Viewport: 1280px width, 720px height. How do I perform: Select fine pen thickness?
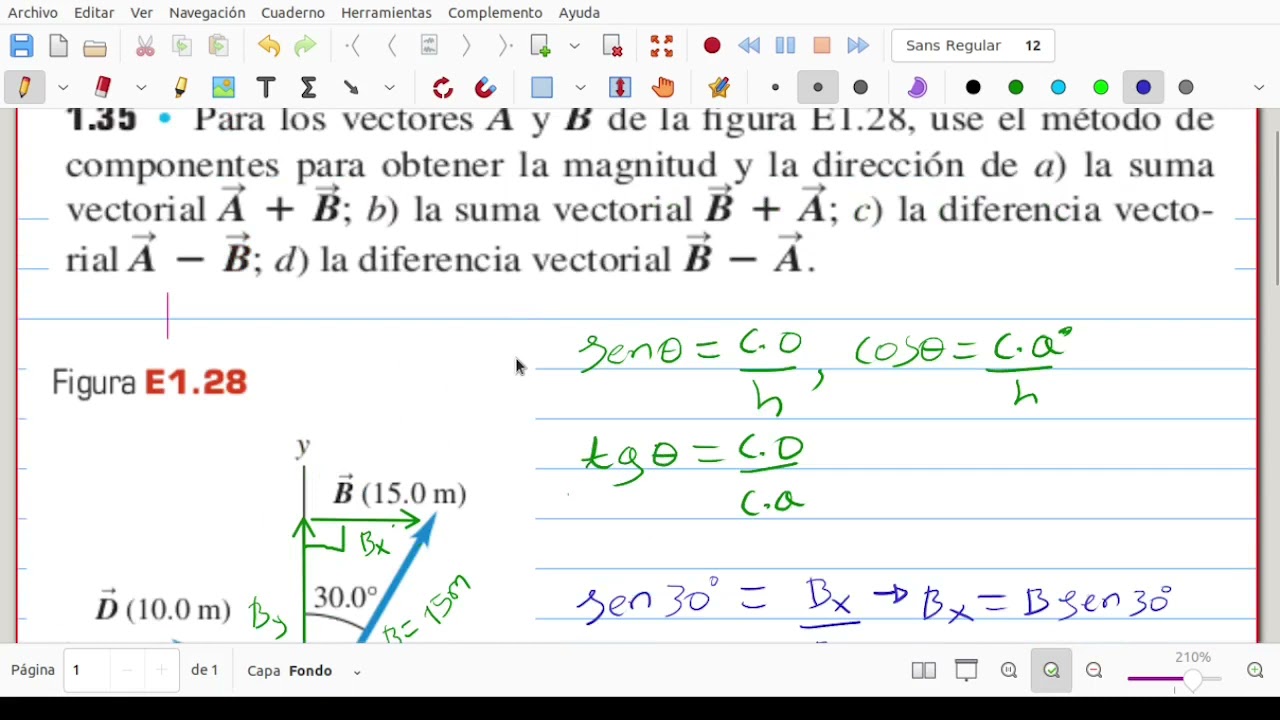click(775, 88)
